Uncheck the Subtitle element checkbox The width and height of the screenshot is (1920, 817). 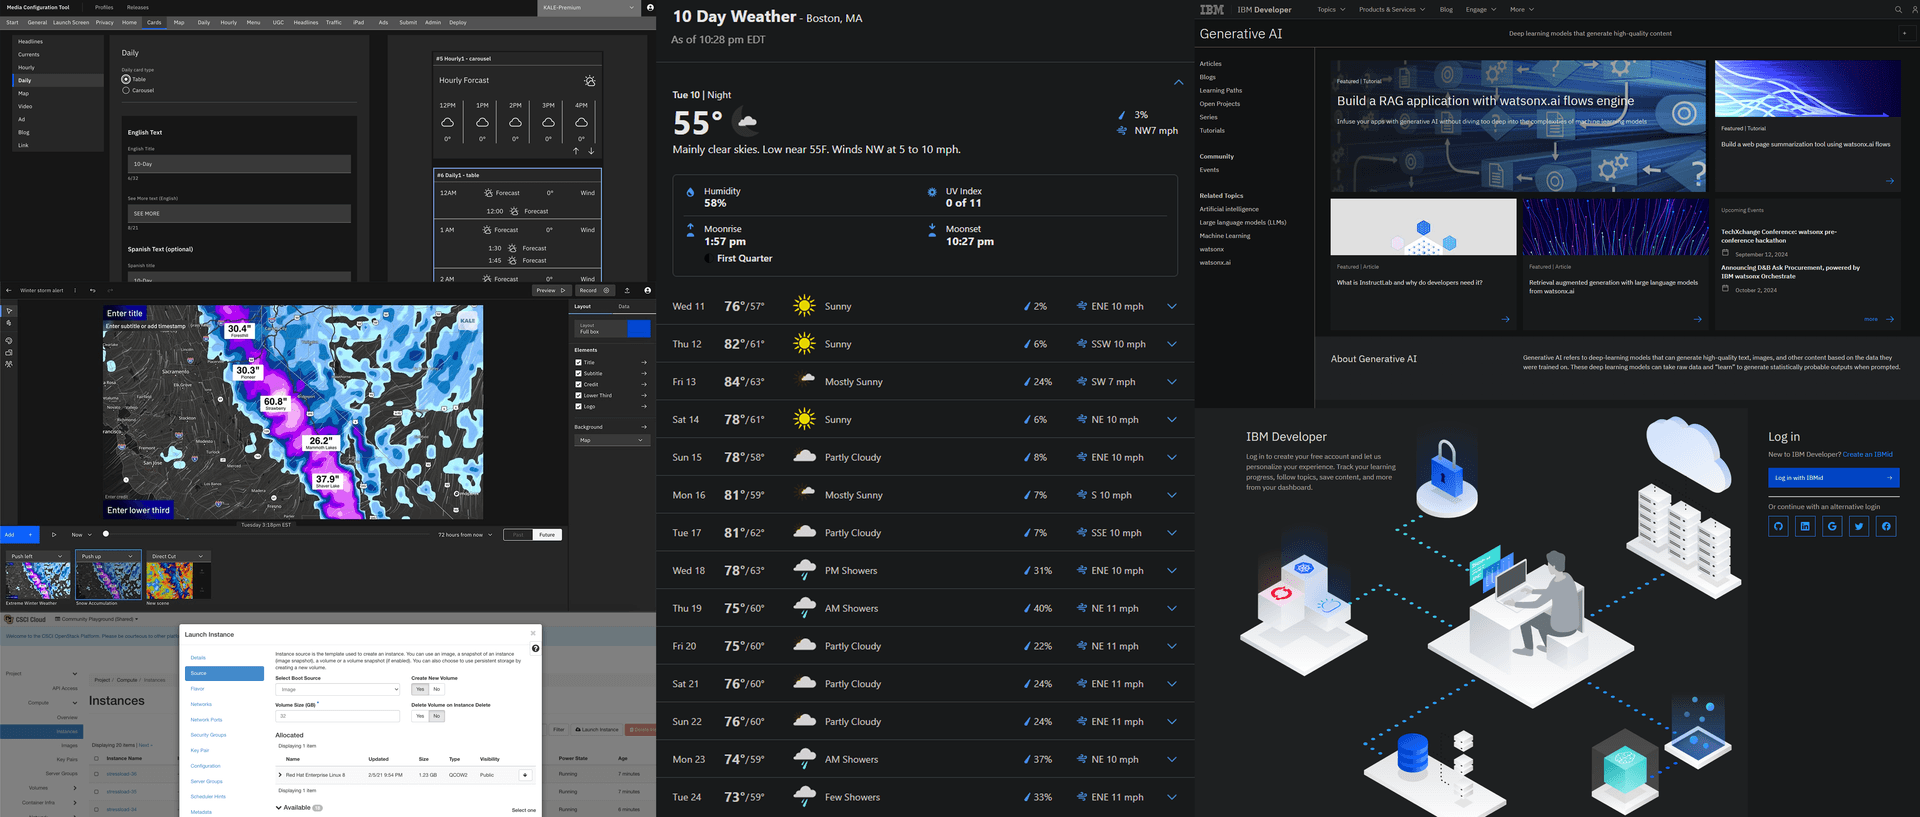(578, 373)
